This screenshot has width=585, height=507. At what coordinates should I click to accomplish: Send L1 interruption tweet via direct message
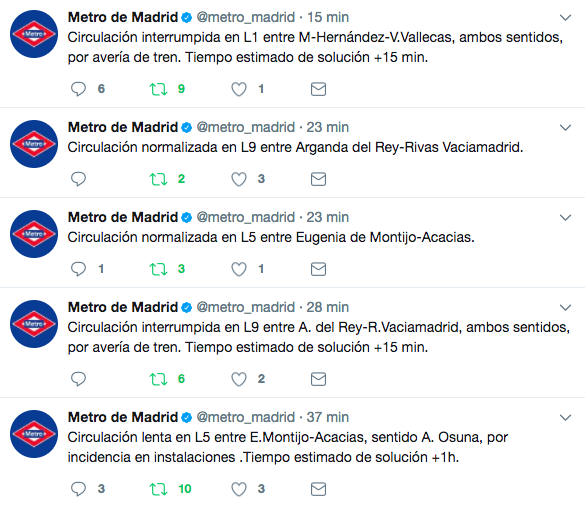coord(318,89)
